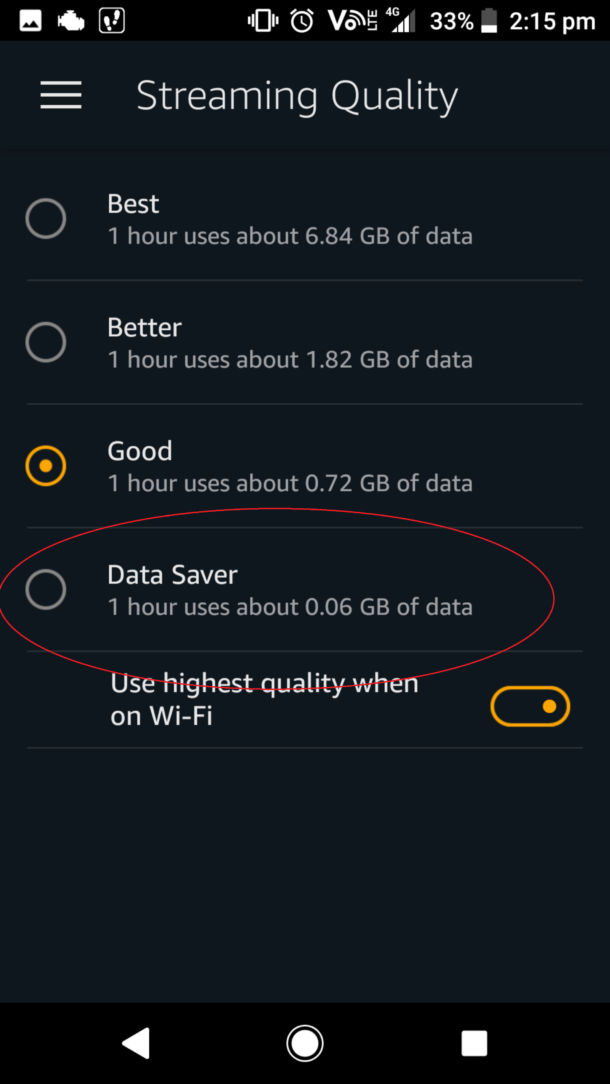Select the Data Saver streaming option
This screenshot has width=610, height=1084.
point(45,589)
